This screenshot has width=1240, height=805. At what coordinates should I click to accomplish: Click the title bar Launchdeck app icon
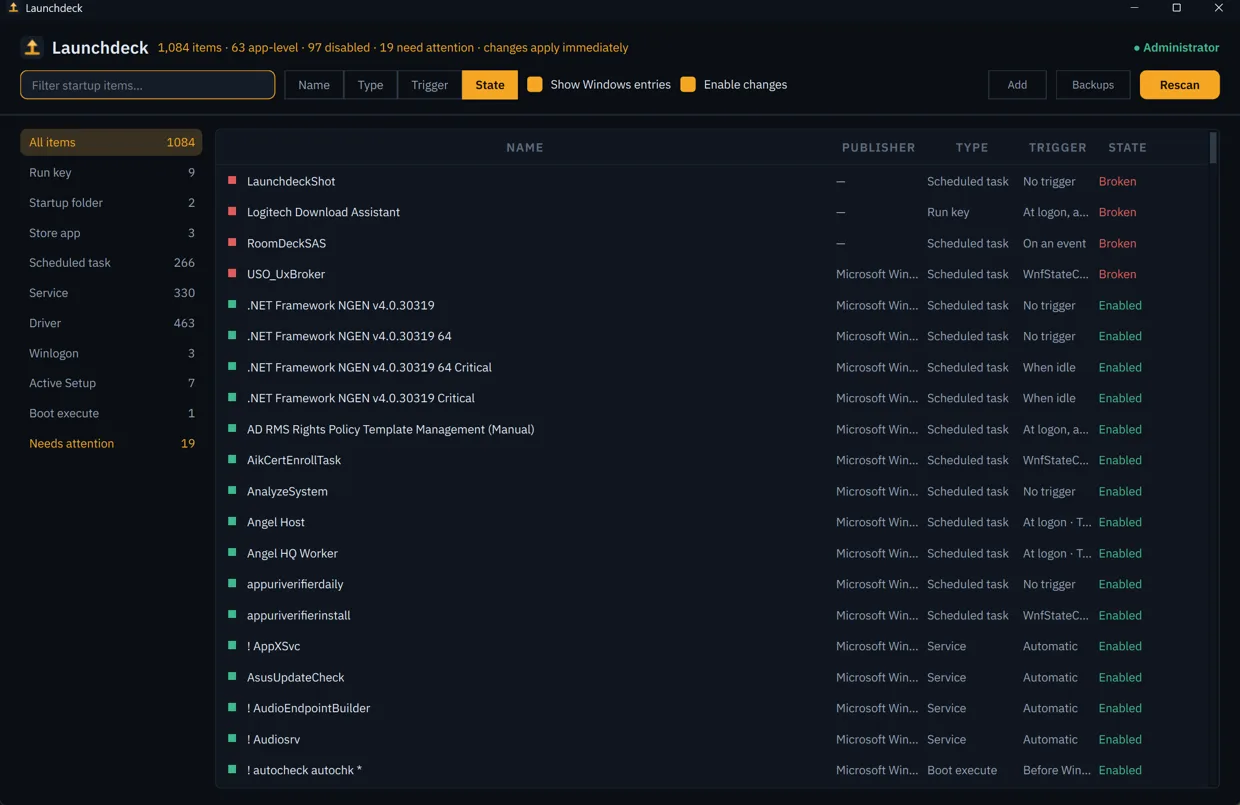13,8
